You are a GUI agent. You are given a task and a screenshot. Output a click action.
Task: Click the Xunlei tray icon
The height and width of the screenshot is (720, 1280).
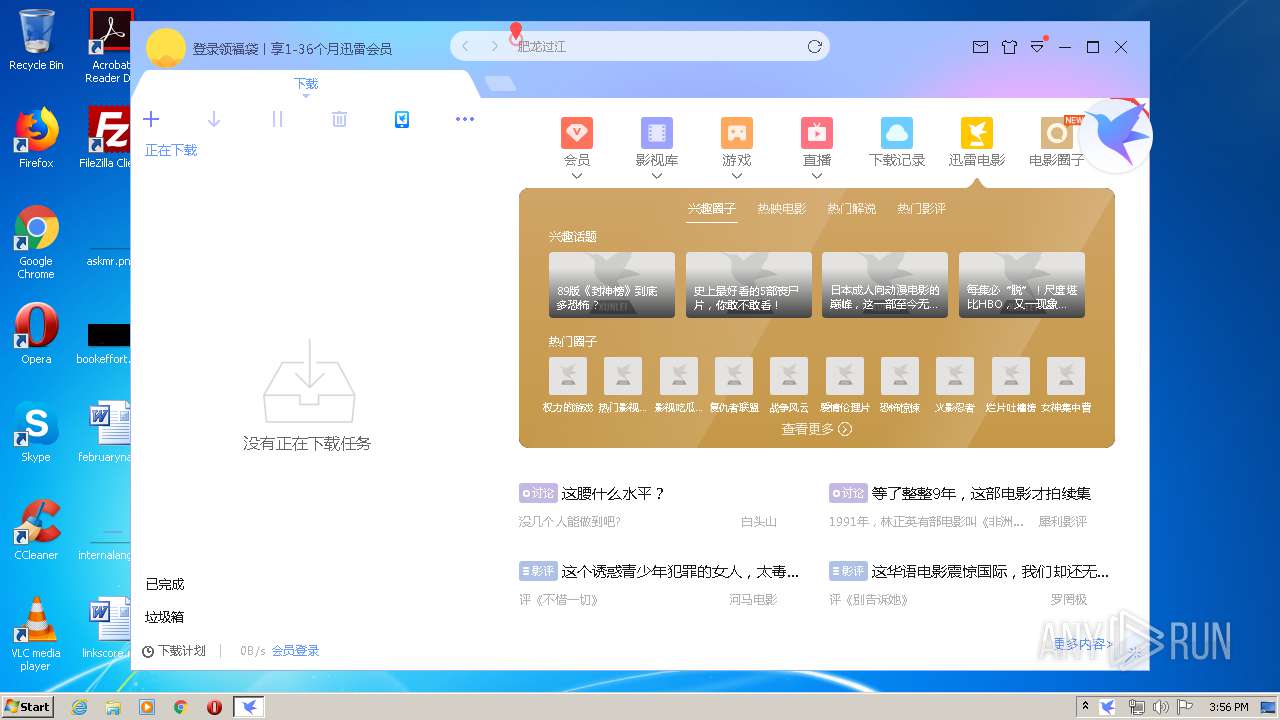pyautogui.click(x=1108, y=707)
